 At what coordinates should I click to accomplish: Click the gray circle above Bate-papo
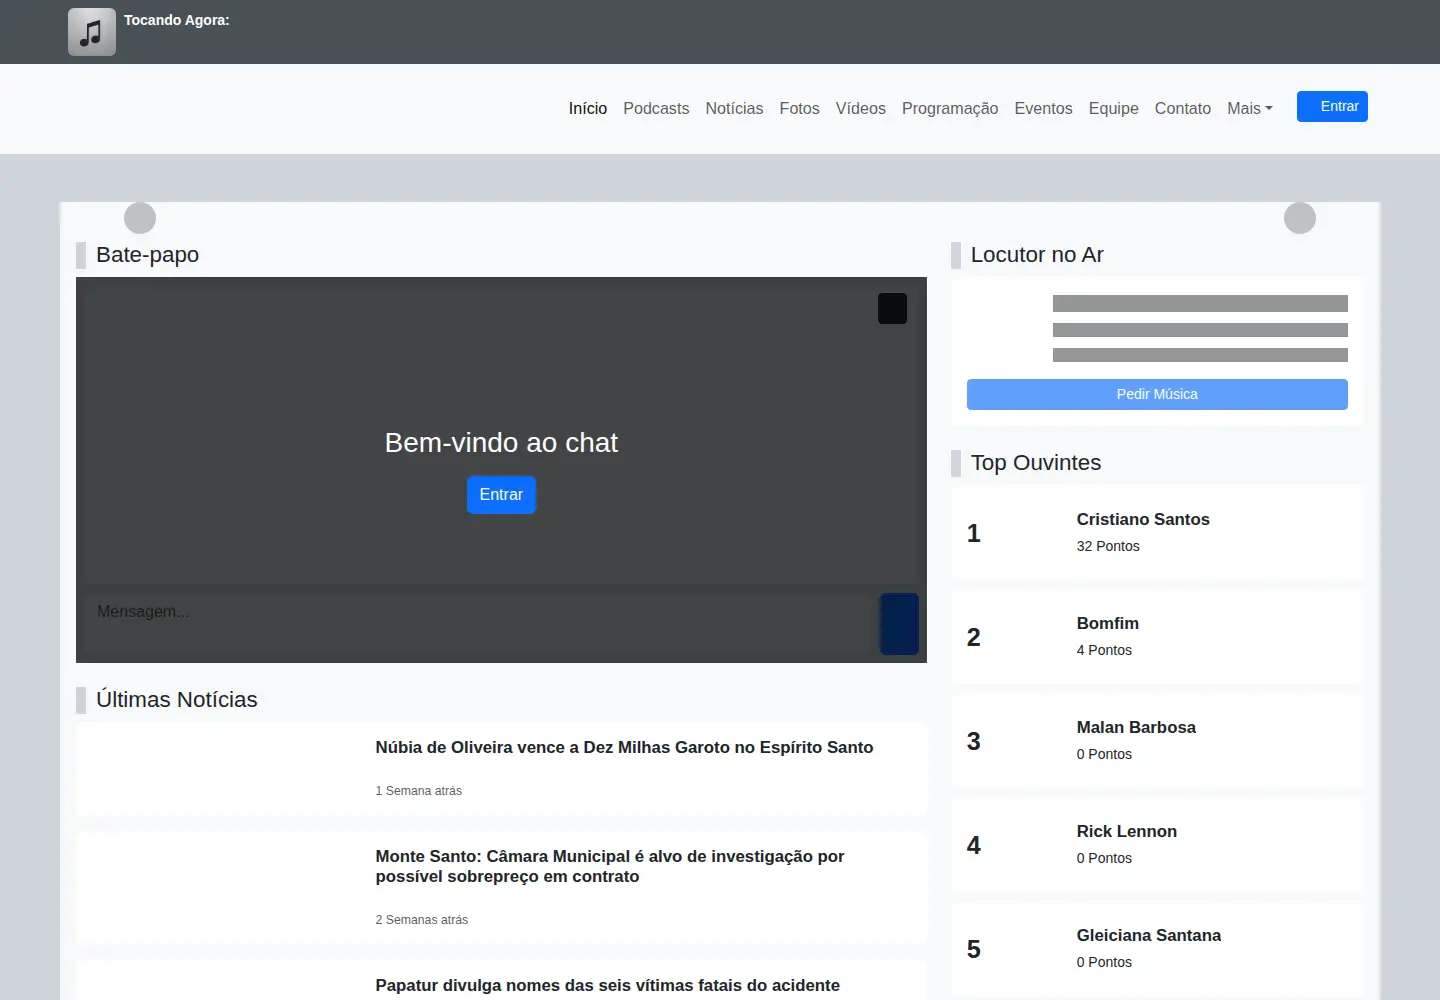pyautogui.click(x=140, y=218)
